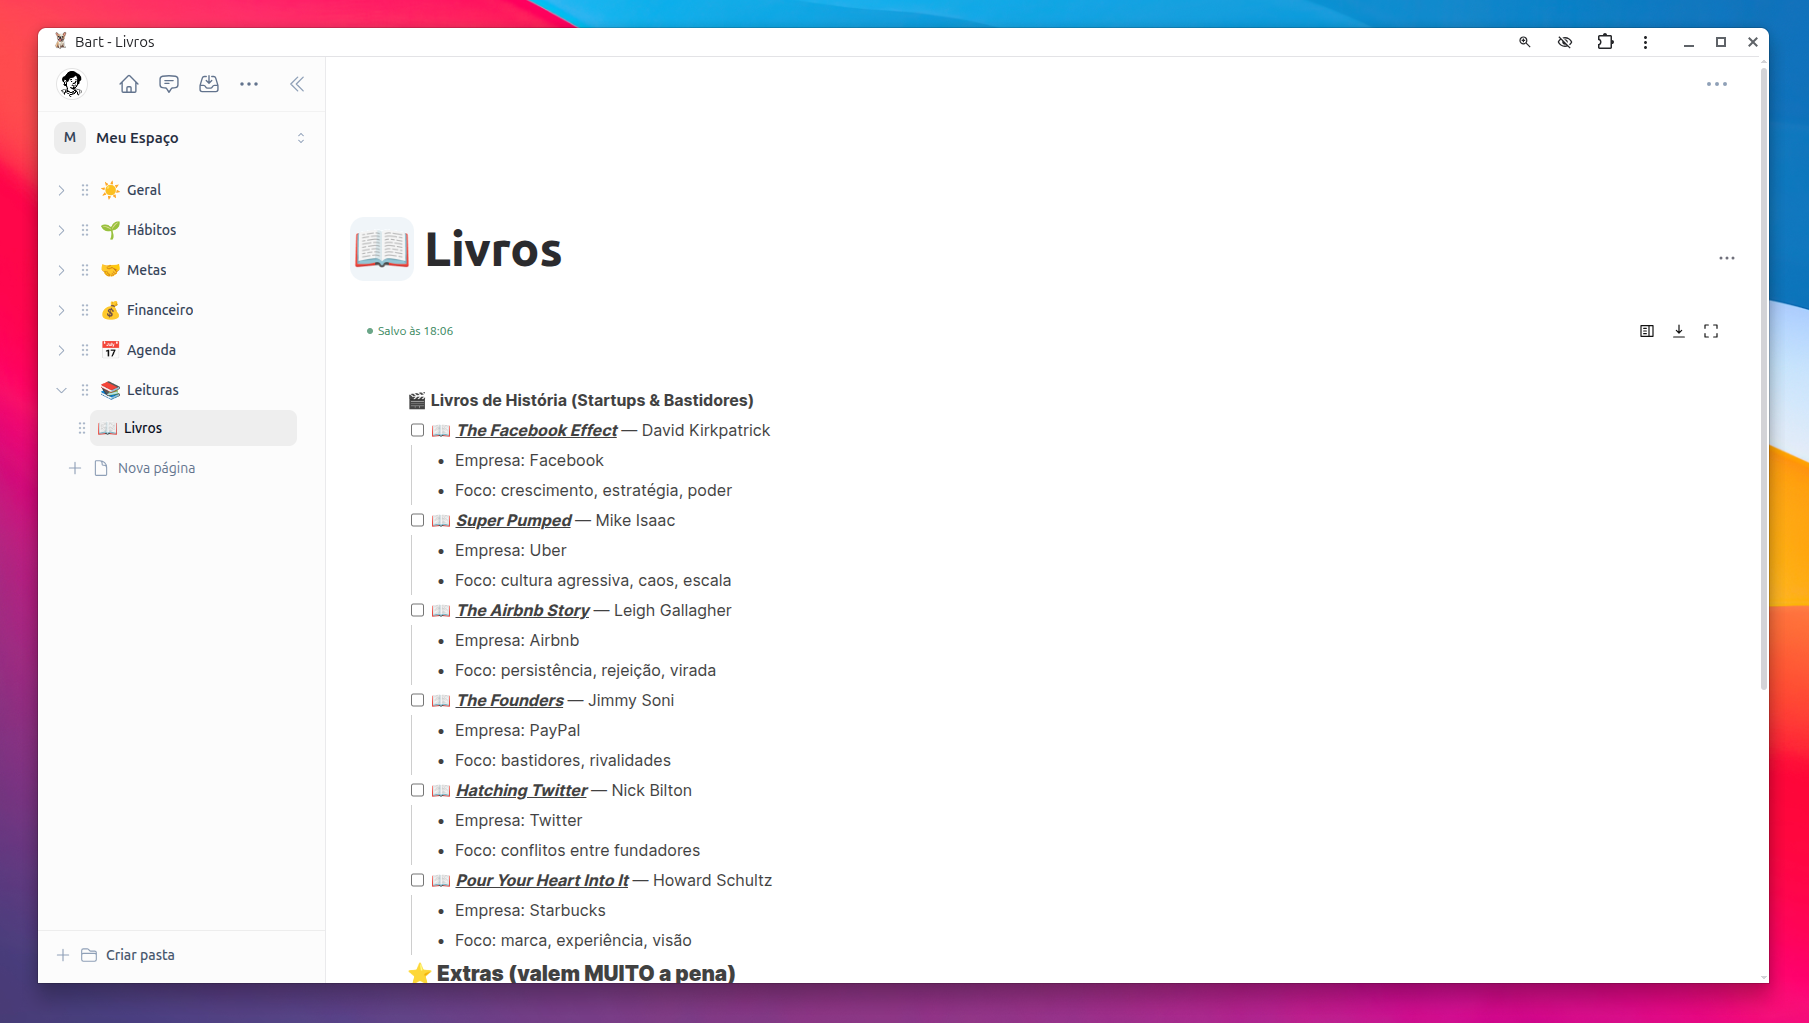Open the inbox tray icon
The width and height of the screenshot is (1809, 1023).
point(209,84)
